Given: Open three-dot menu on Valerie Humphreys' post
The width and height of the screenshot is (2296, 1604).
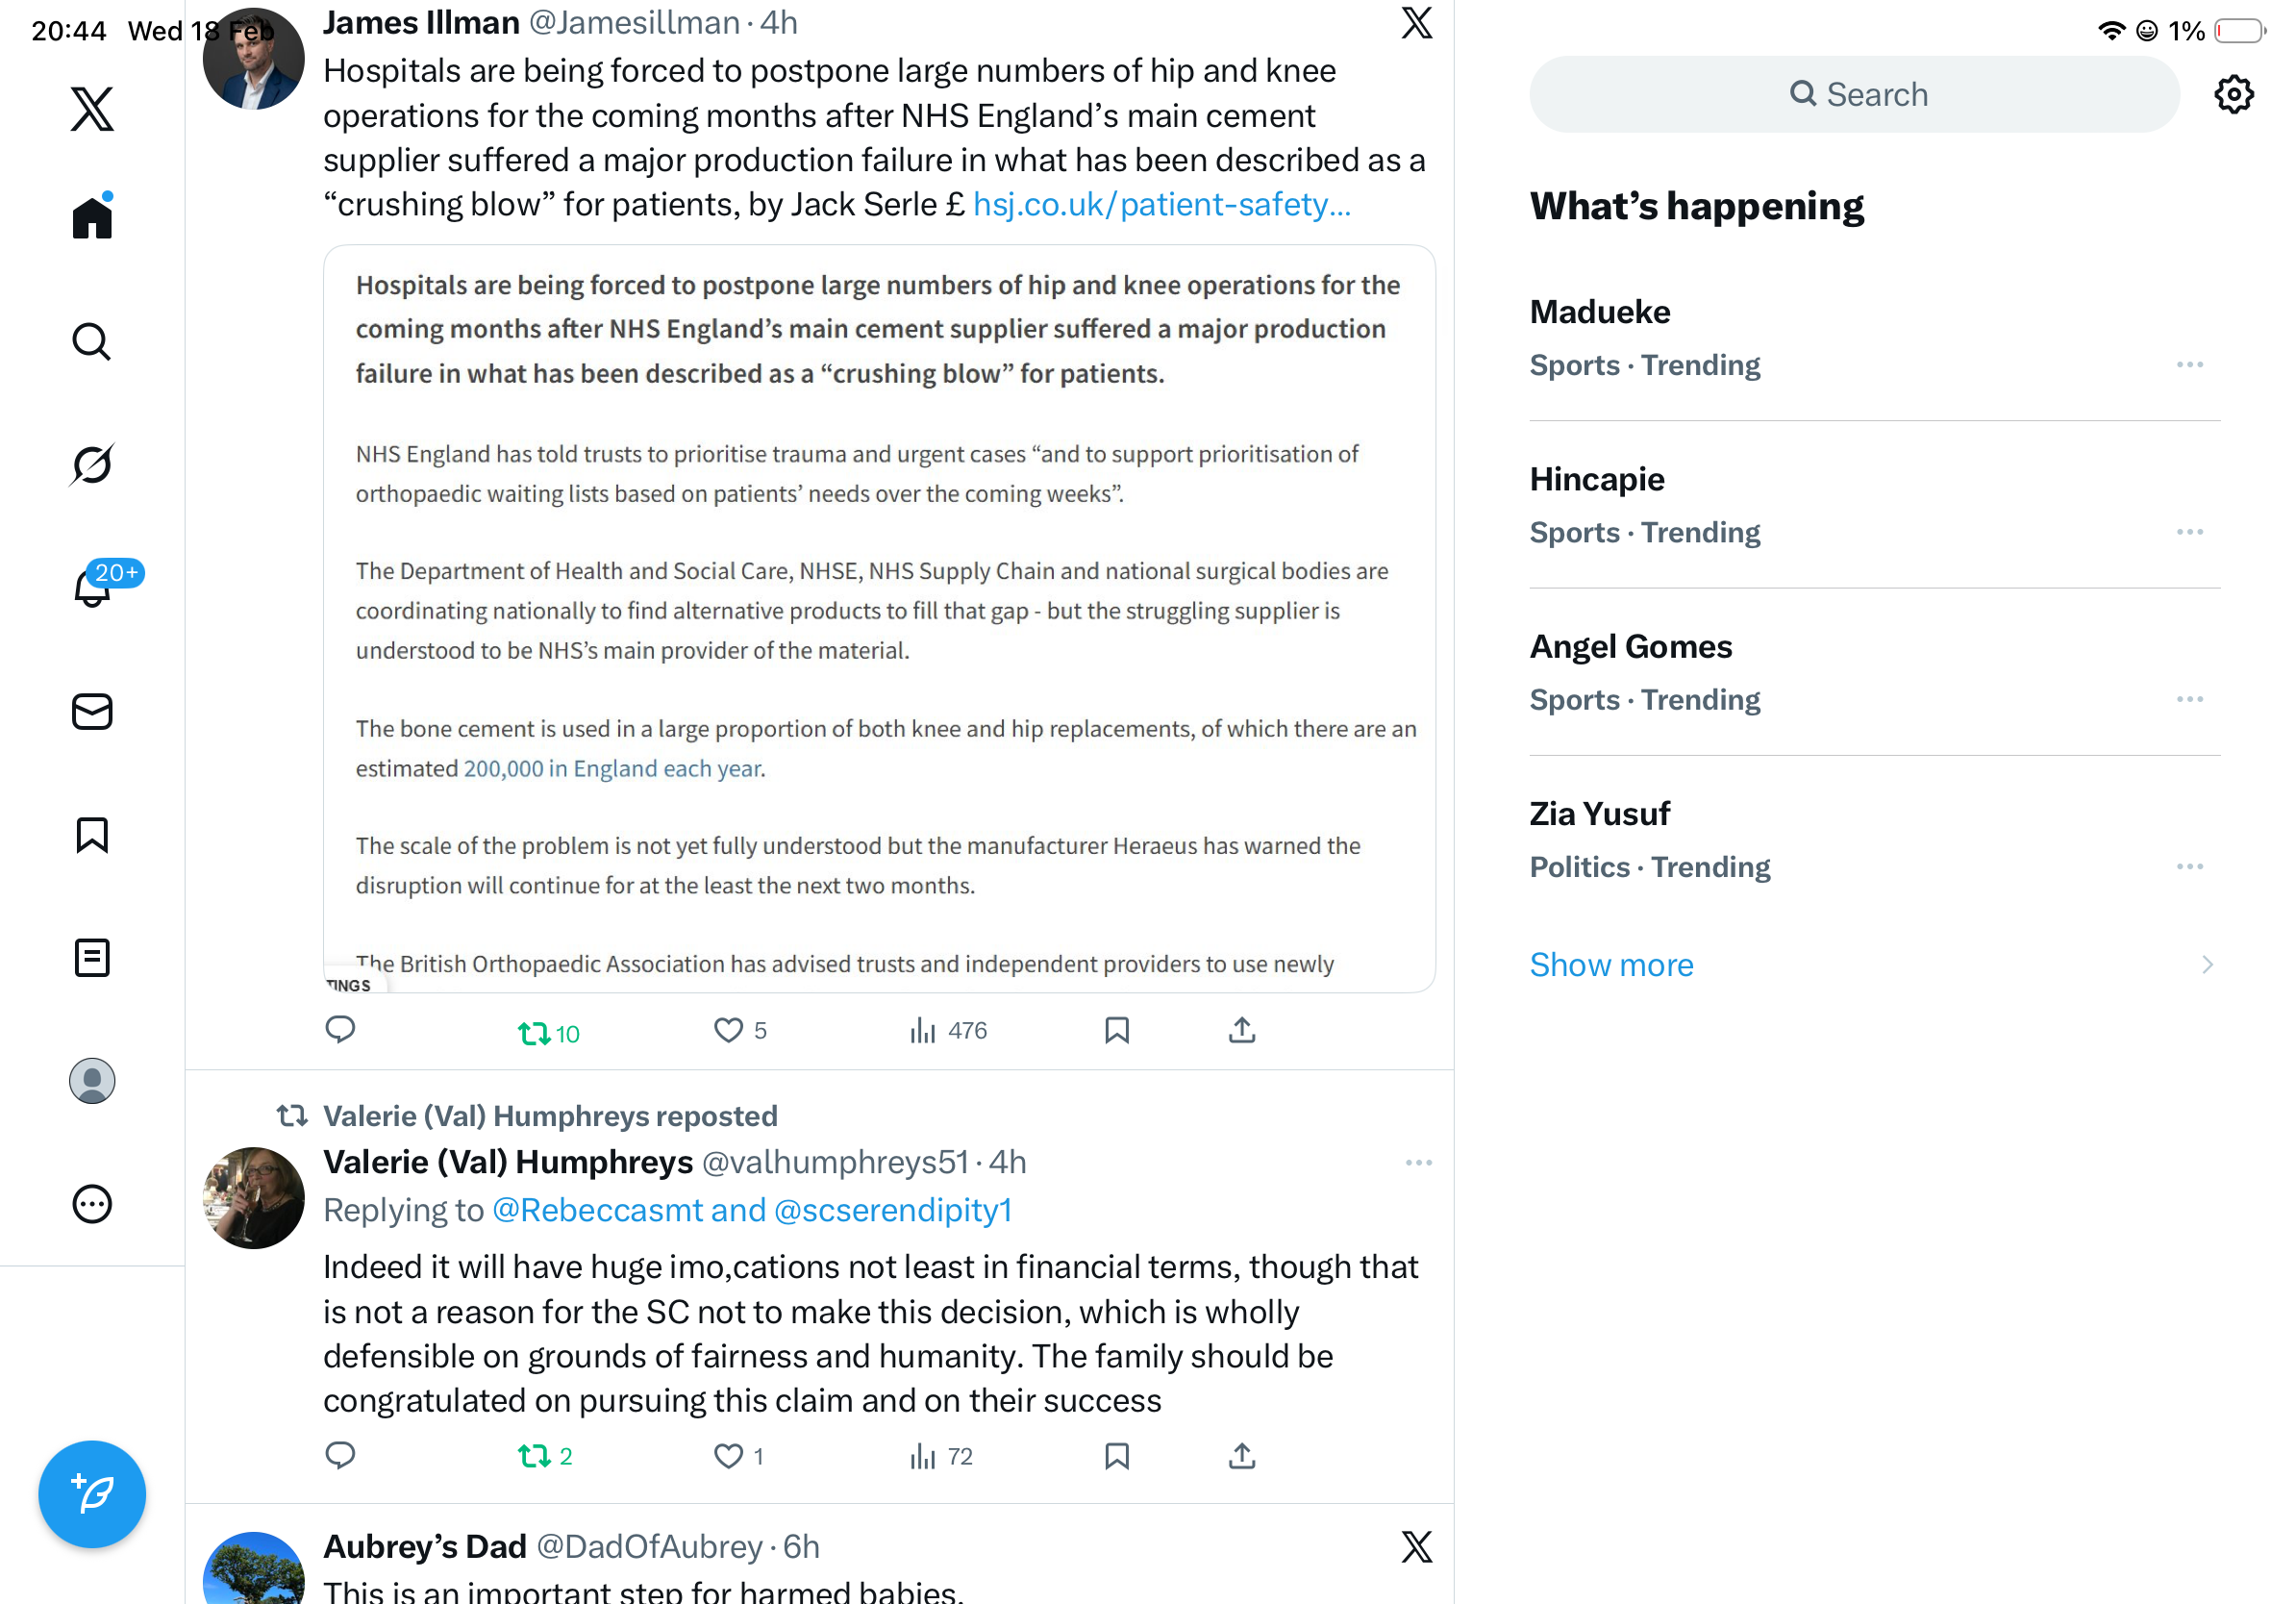Looking at the screenshot, I should click(1418, 1163).
